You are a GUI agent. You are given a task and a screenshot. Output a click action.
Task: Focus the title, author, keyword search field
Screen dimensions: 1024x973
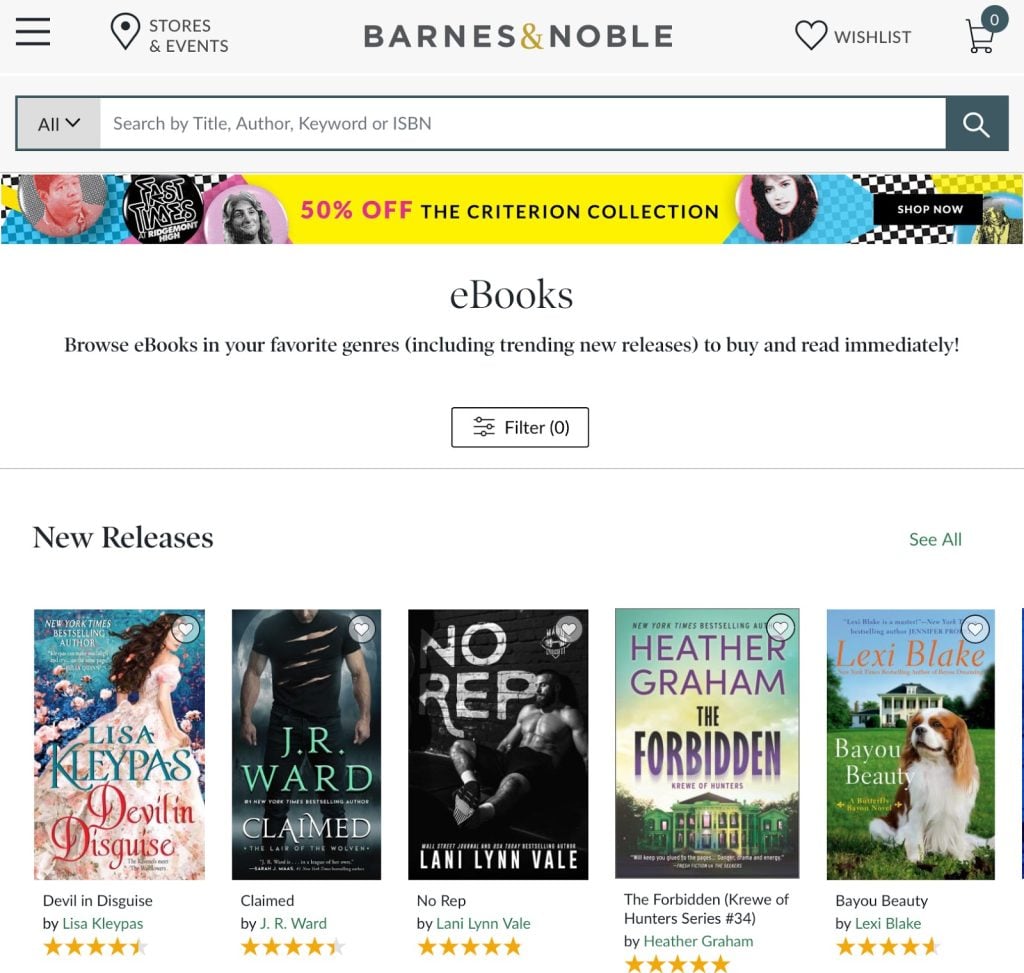pyautogui.click(x=522, y=123)
